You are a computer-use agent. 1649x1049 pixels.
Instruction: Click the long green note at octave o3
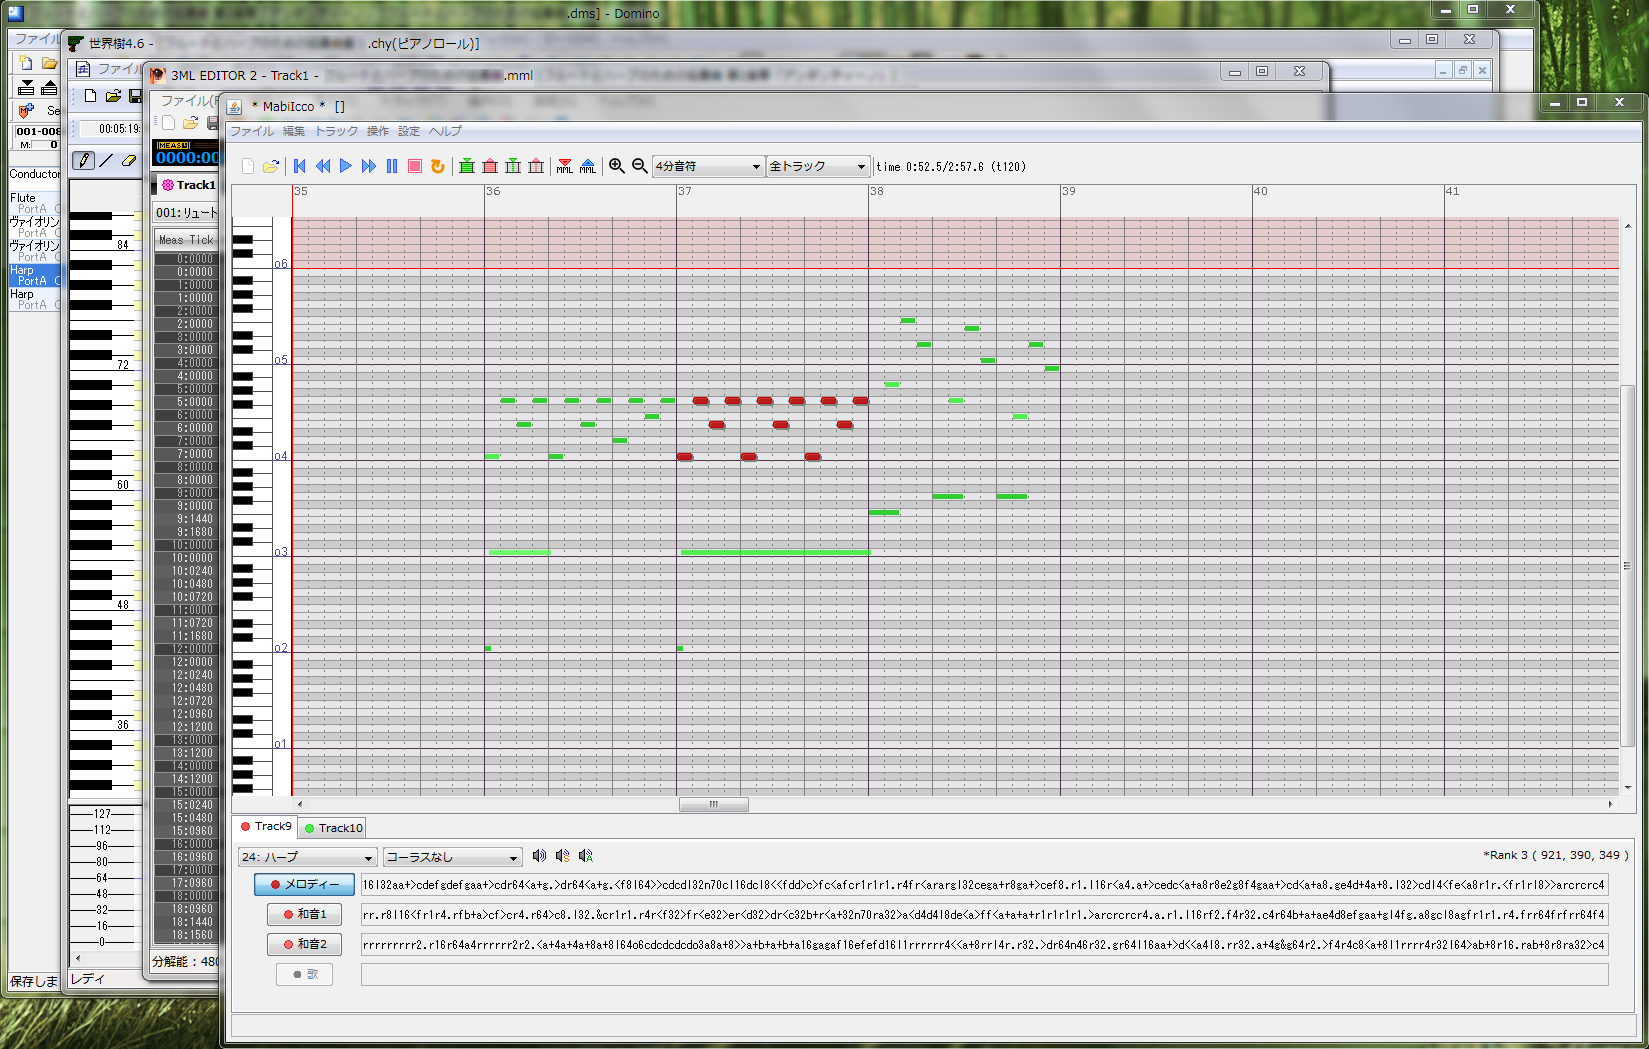[775, 552]
